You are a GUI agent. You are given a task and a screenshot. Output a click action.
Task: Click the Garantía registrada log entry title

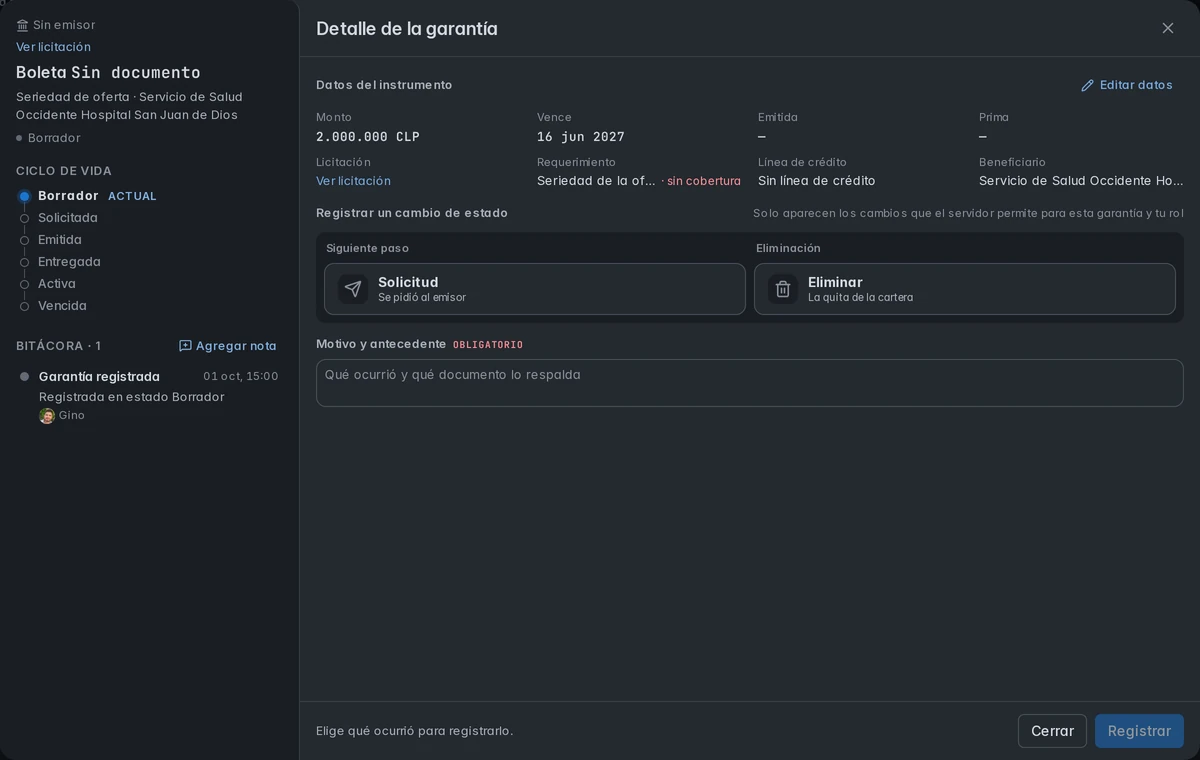coord(99,377)
